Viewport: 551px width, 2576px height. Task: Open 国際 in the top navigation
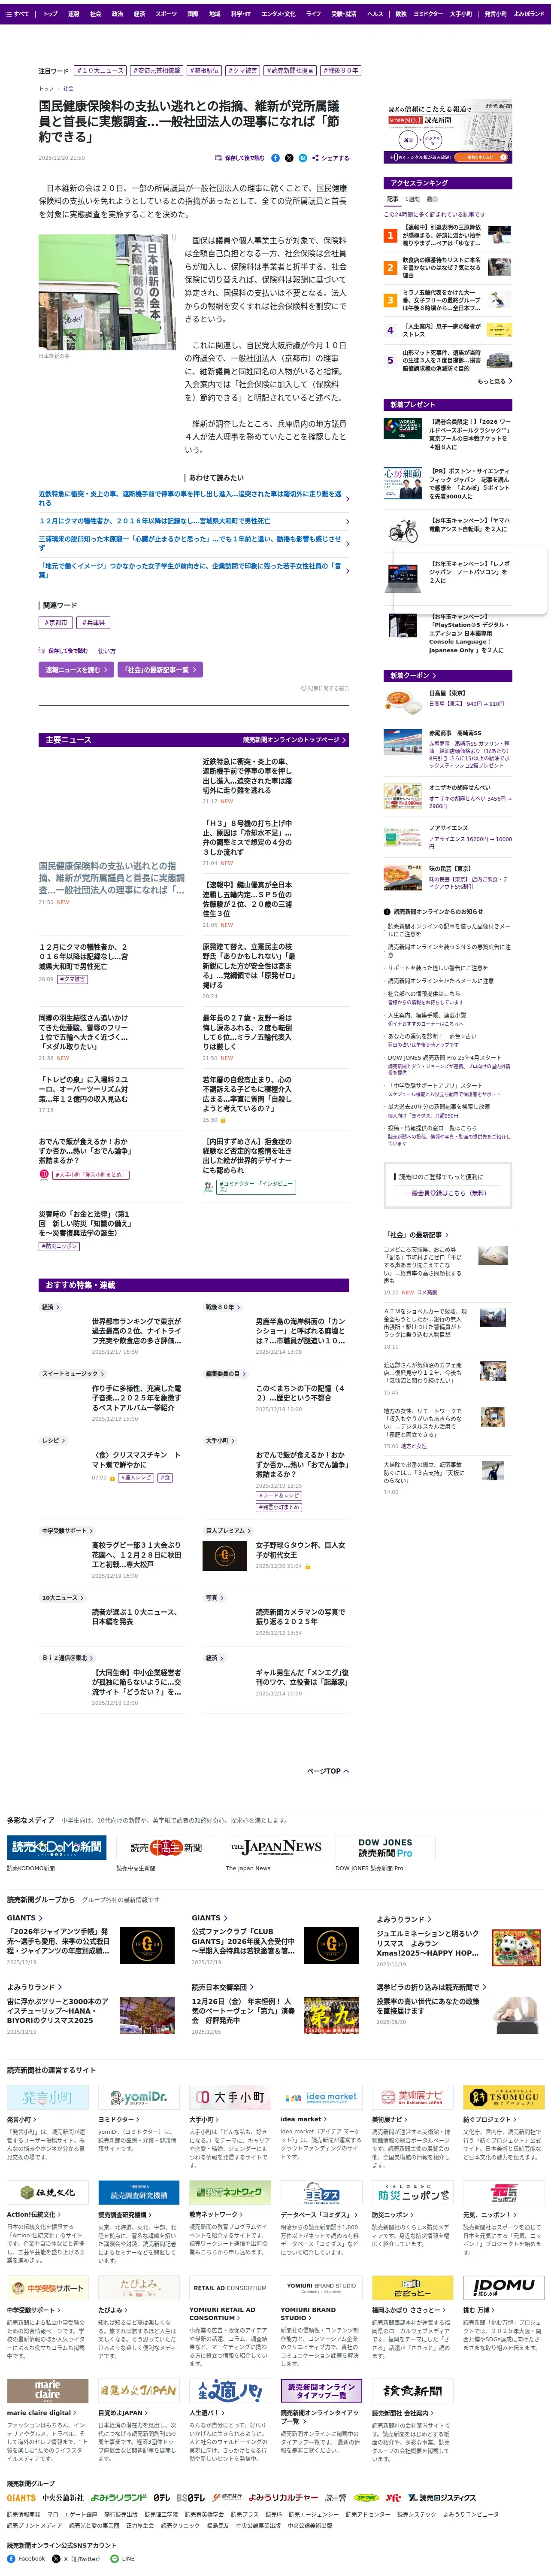[x=193, y=14]
